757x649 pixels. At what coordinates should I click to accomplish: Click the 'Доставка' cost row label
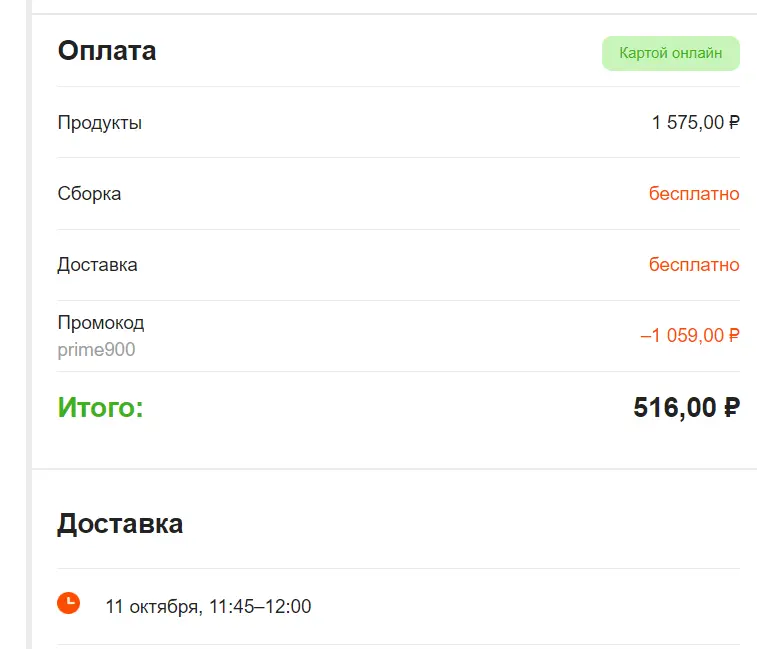tap(98, 265)
